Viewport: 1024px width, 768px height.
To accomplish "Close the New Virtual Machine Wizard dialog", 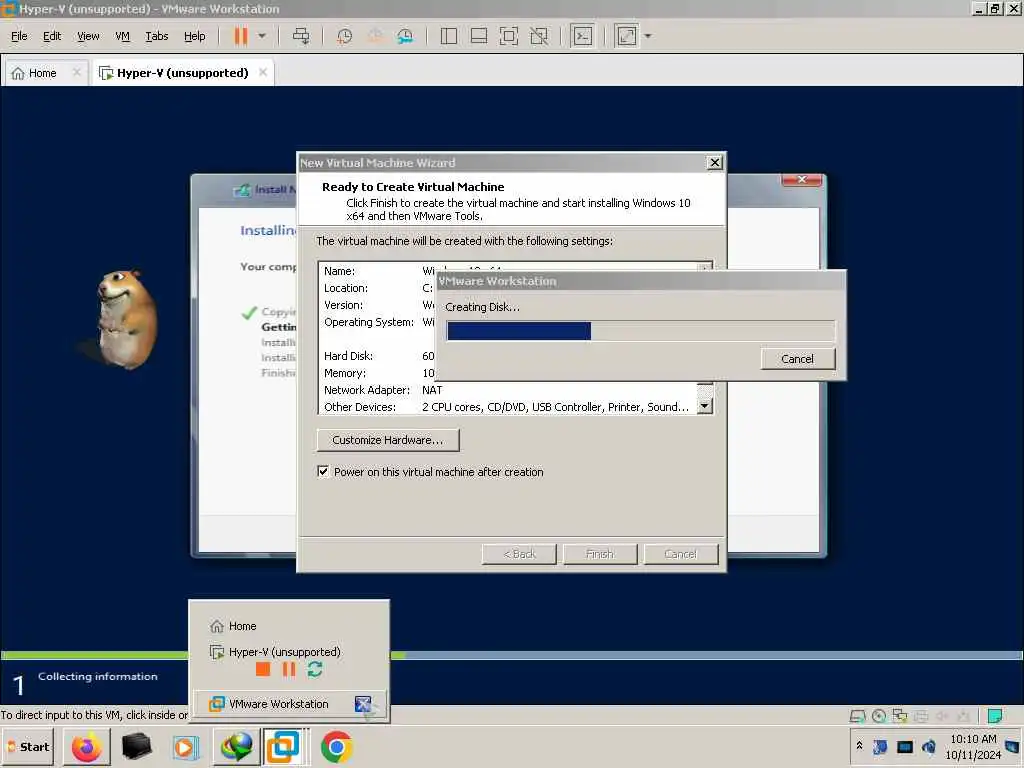I will coord(715,163).
